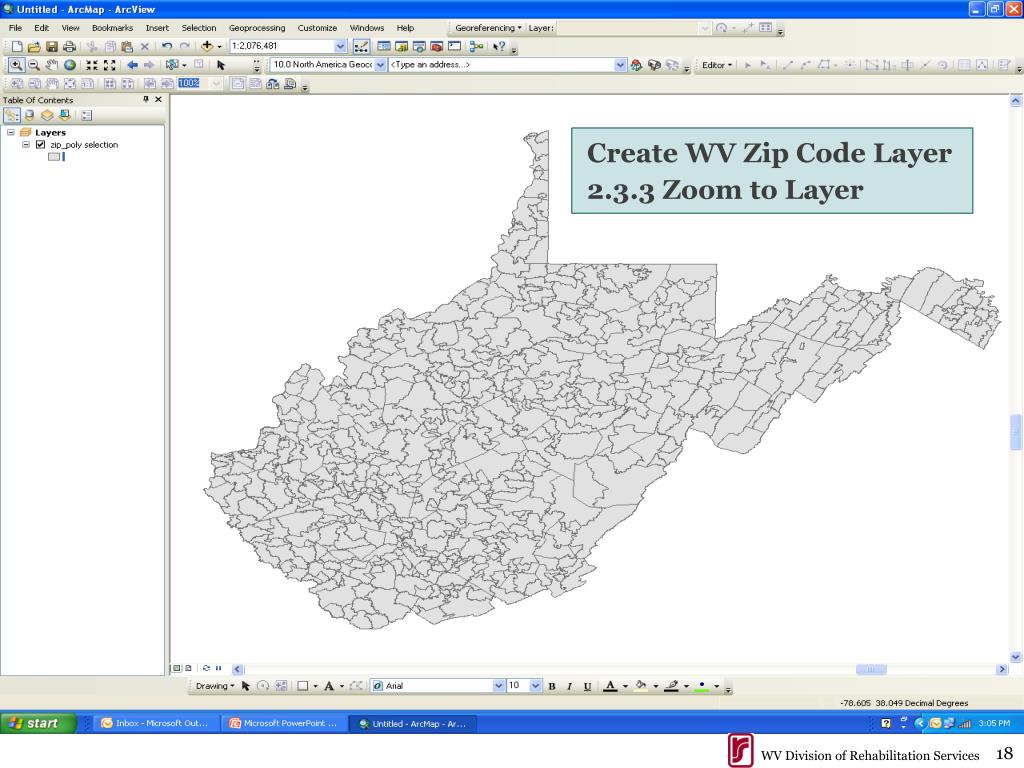
Task: Open the Search window icon
Action: click(419, 46)
